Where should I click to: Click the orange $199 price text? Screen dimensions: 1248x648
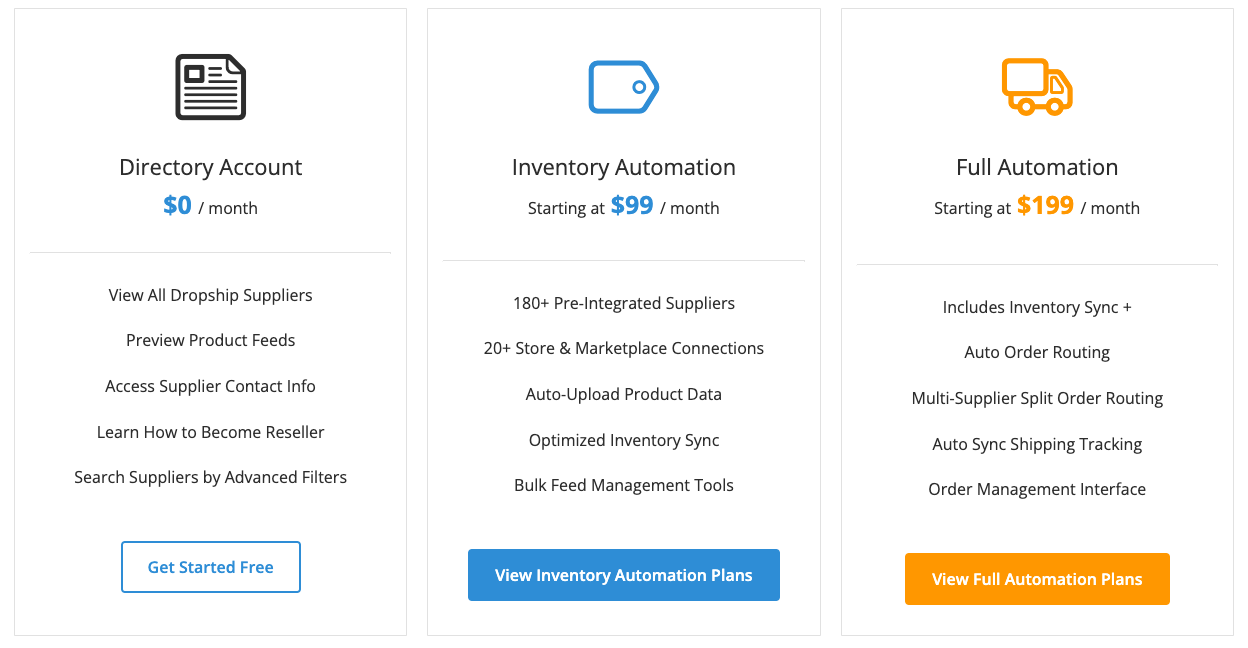pyautogui.click(x=1045, y=206)
